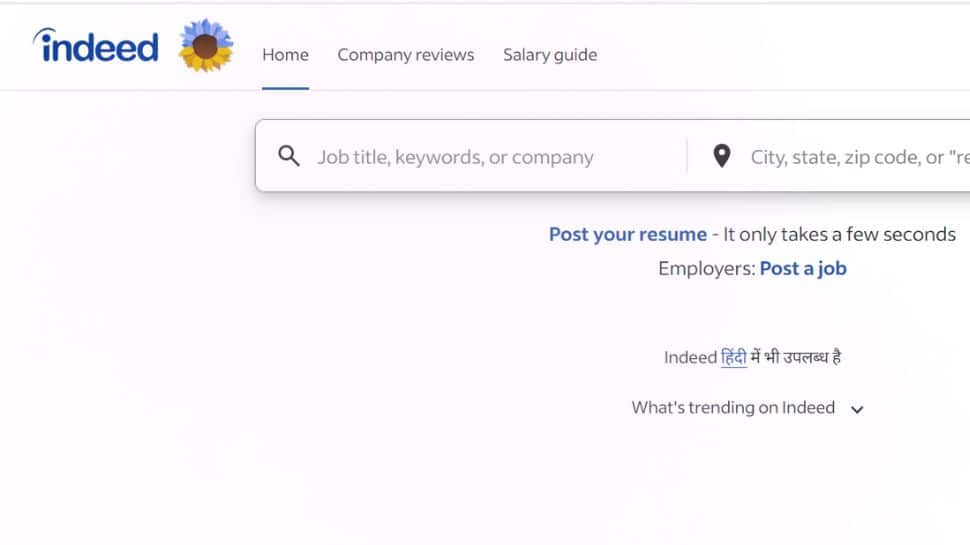The width and height of the screenshot is (970, 545).
Task: Click the blue underline beneath Home
Action: coord(285,88)
